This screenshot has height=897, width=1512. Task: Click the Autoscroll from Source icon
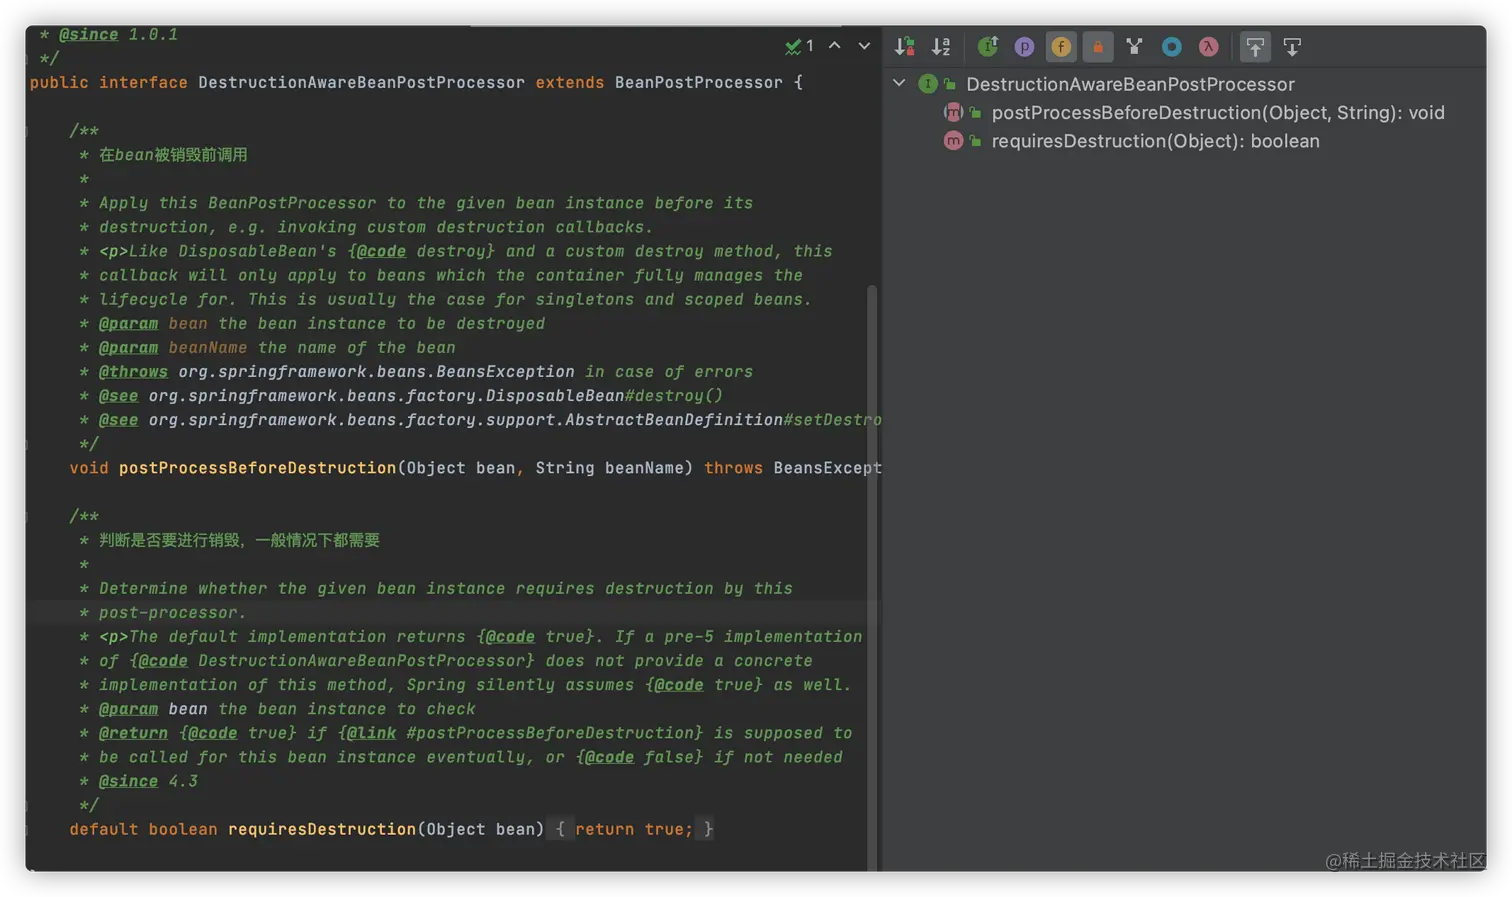tap(1292, 47)
